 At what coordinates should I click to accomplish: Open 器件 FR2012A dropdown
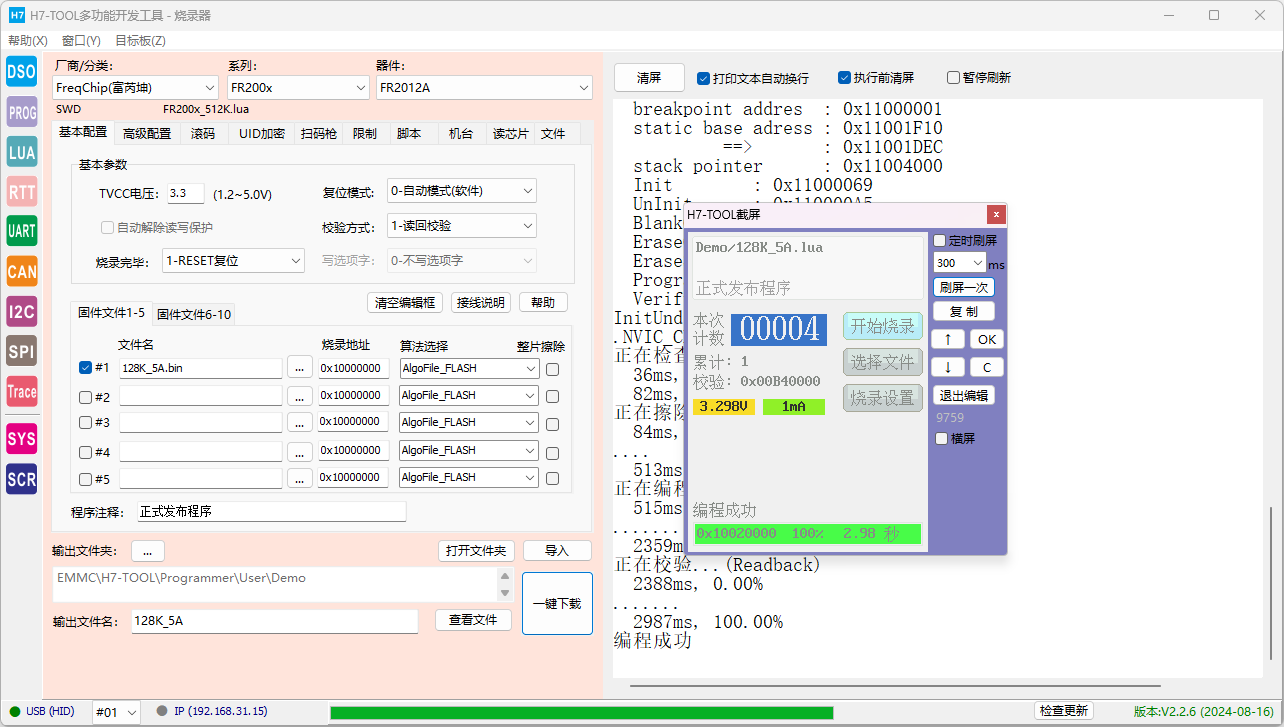tap(484, 88)
